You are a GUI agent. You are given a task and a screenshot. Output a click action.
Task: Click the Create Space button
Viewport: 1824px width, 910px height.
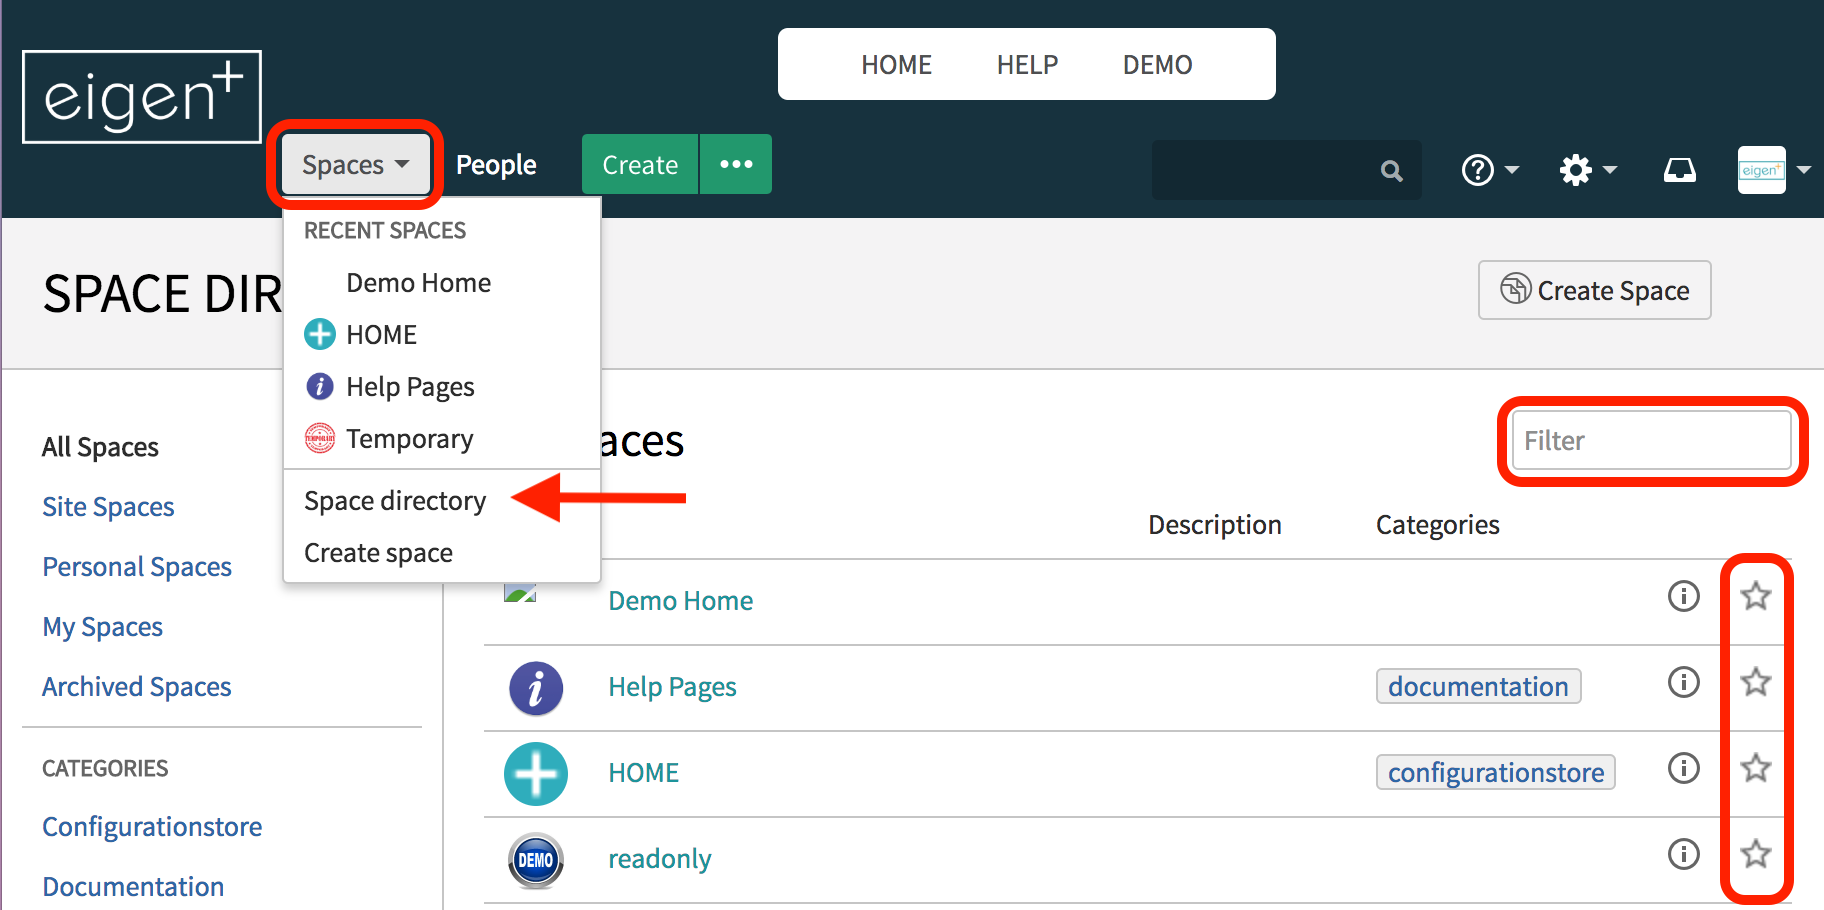point(1594,290)
